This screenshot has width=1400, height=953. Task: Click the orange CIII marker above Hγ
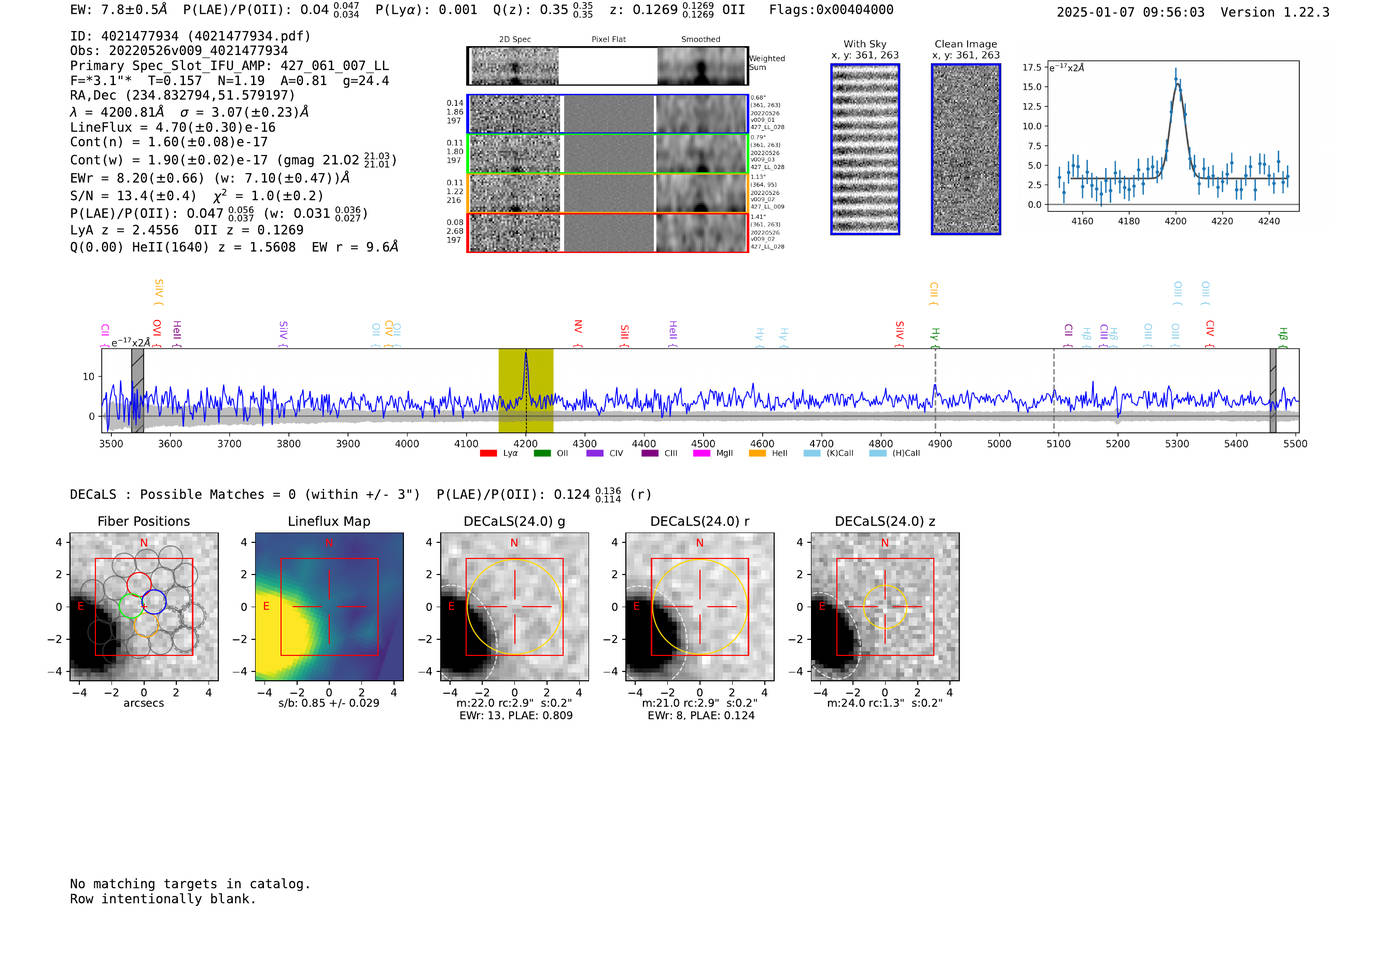(x=934, y=293)
